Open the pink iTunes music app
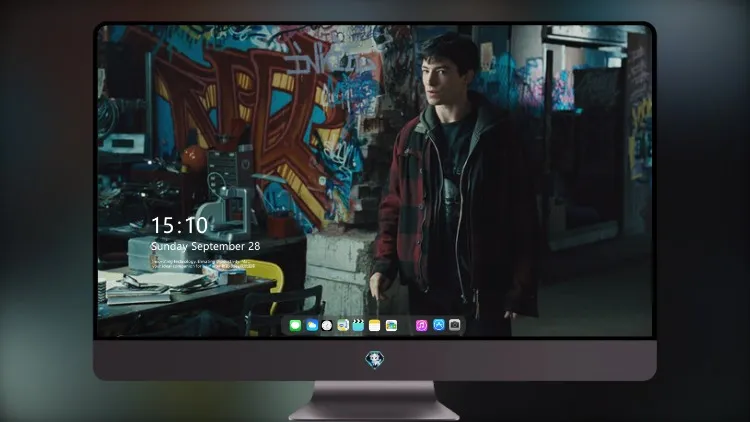 pyautogui.click(x=421, y=325)
